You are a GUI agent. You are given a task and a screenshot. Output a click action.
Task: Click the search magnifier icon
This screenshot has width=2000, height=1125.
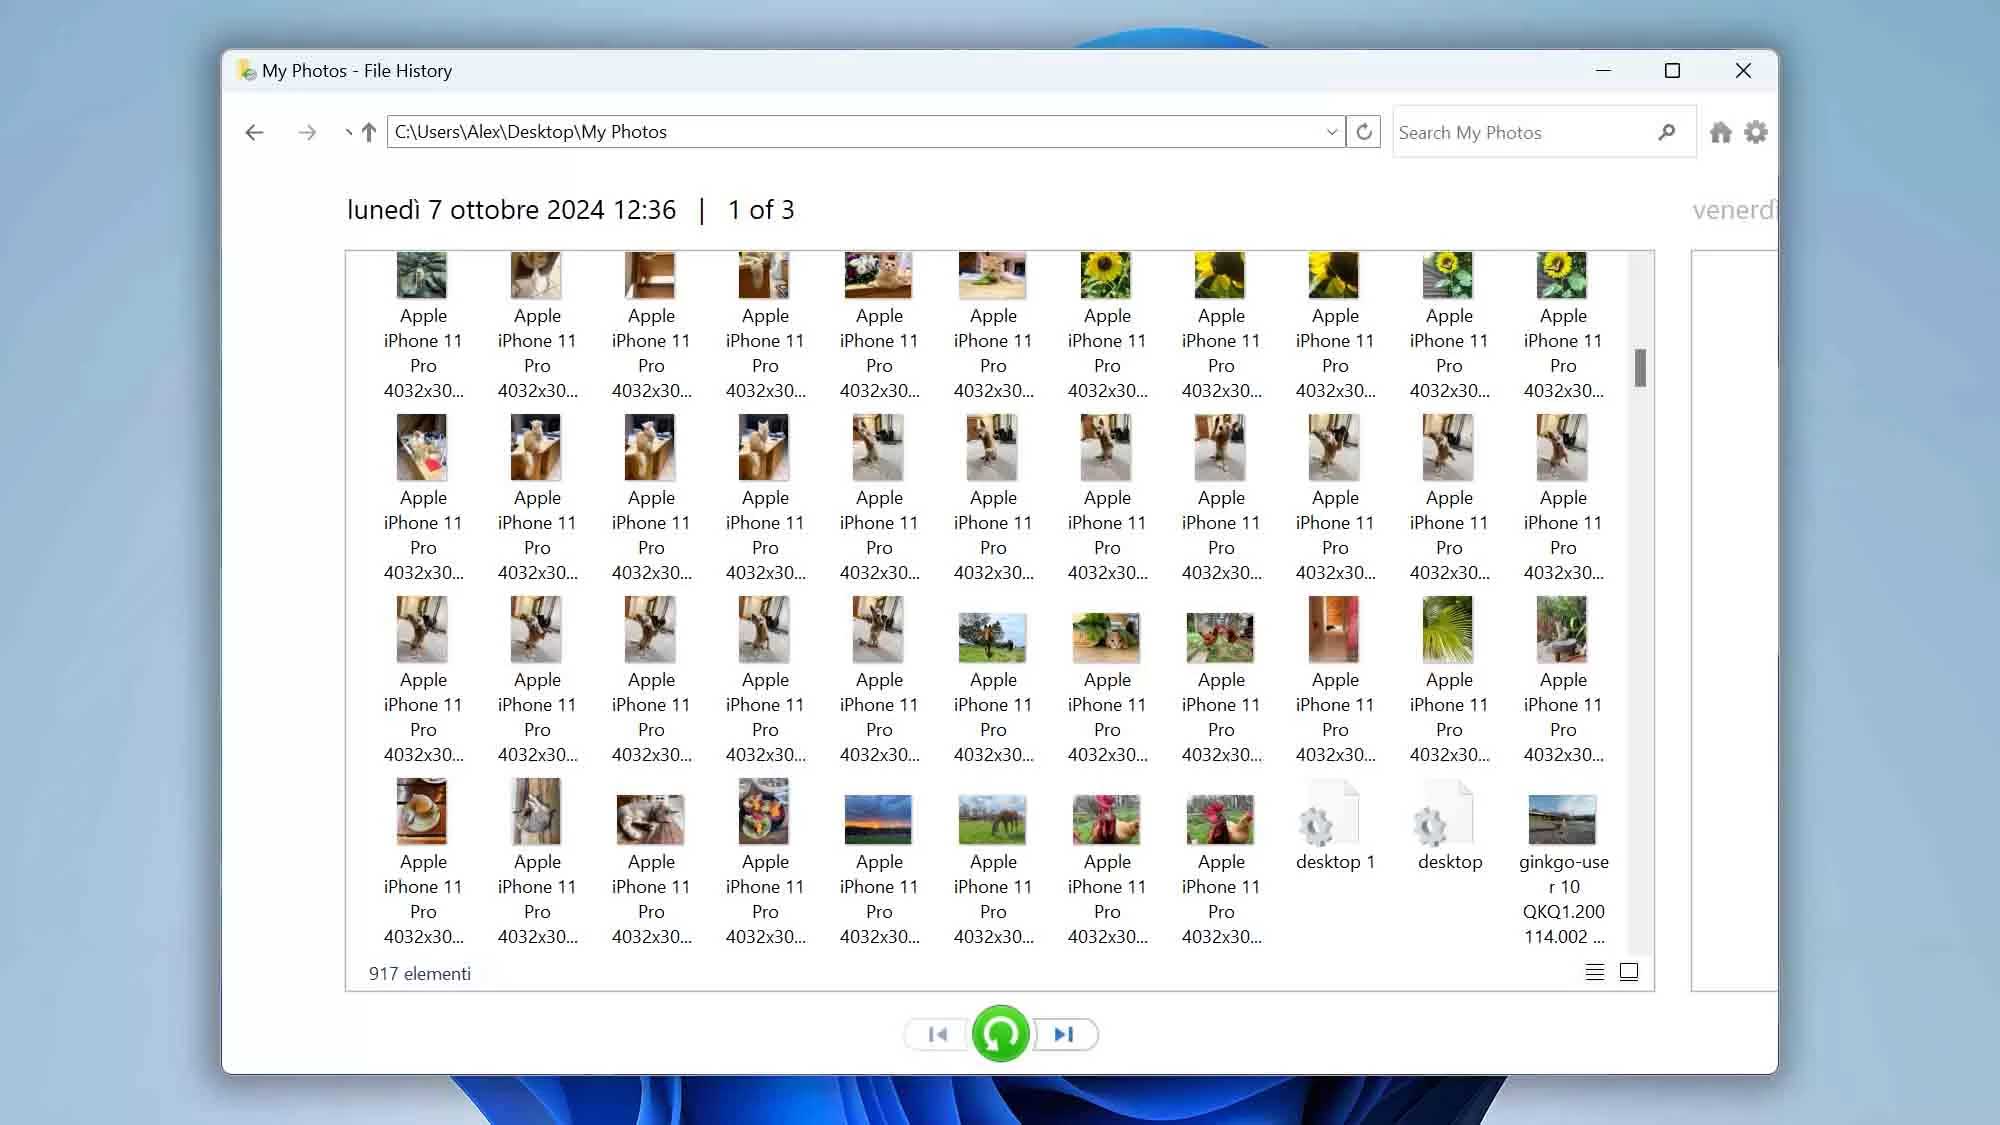(x=1666, y=132)
